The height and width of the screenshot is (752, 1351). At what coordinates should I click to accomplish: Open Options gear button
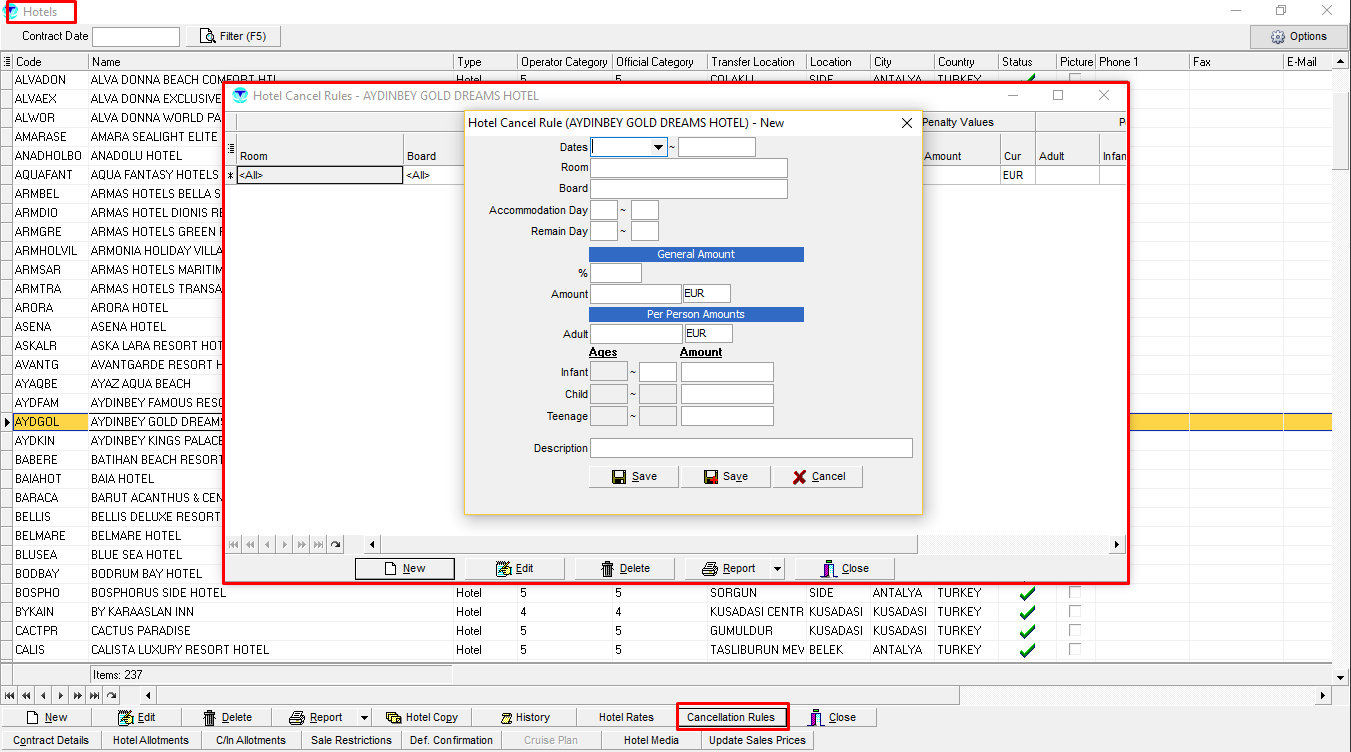click(x=1298, y=36)
